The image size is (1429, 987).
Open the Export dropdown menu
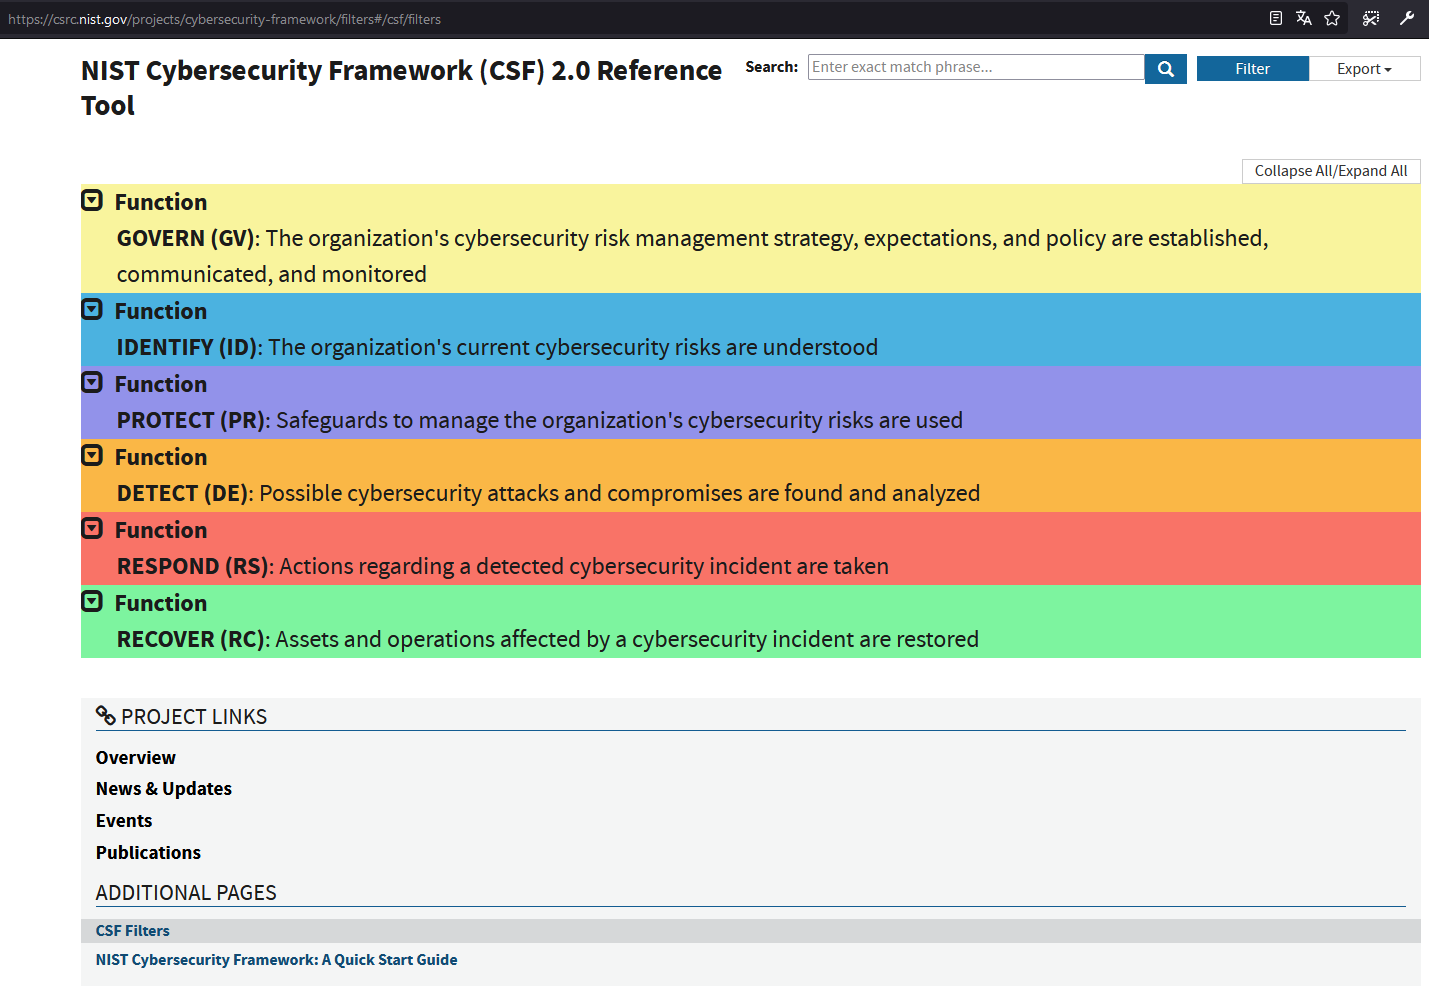pos(1364,69)
